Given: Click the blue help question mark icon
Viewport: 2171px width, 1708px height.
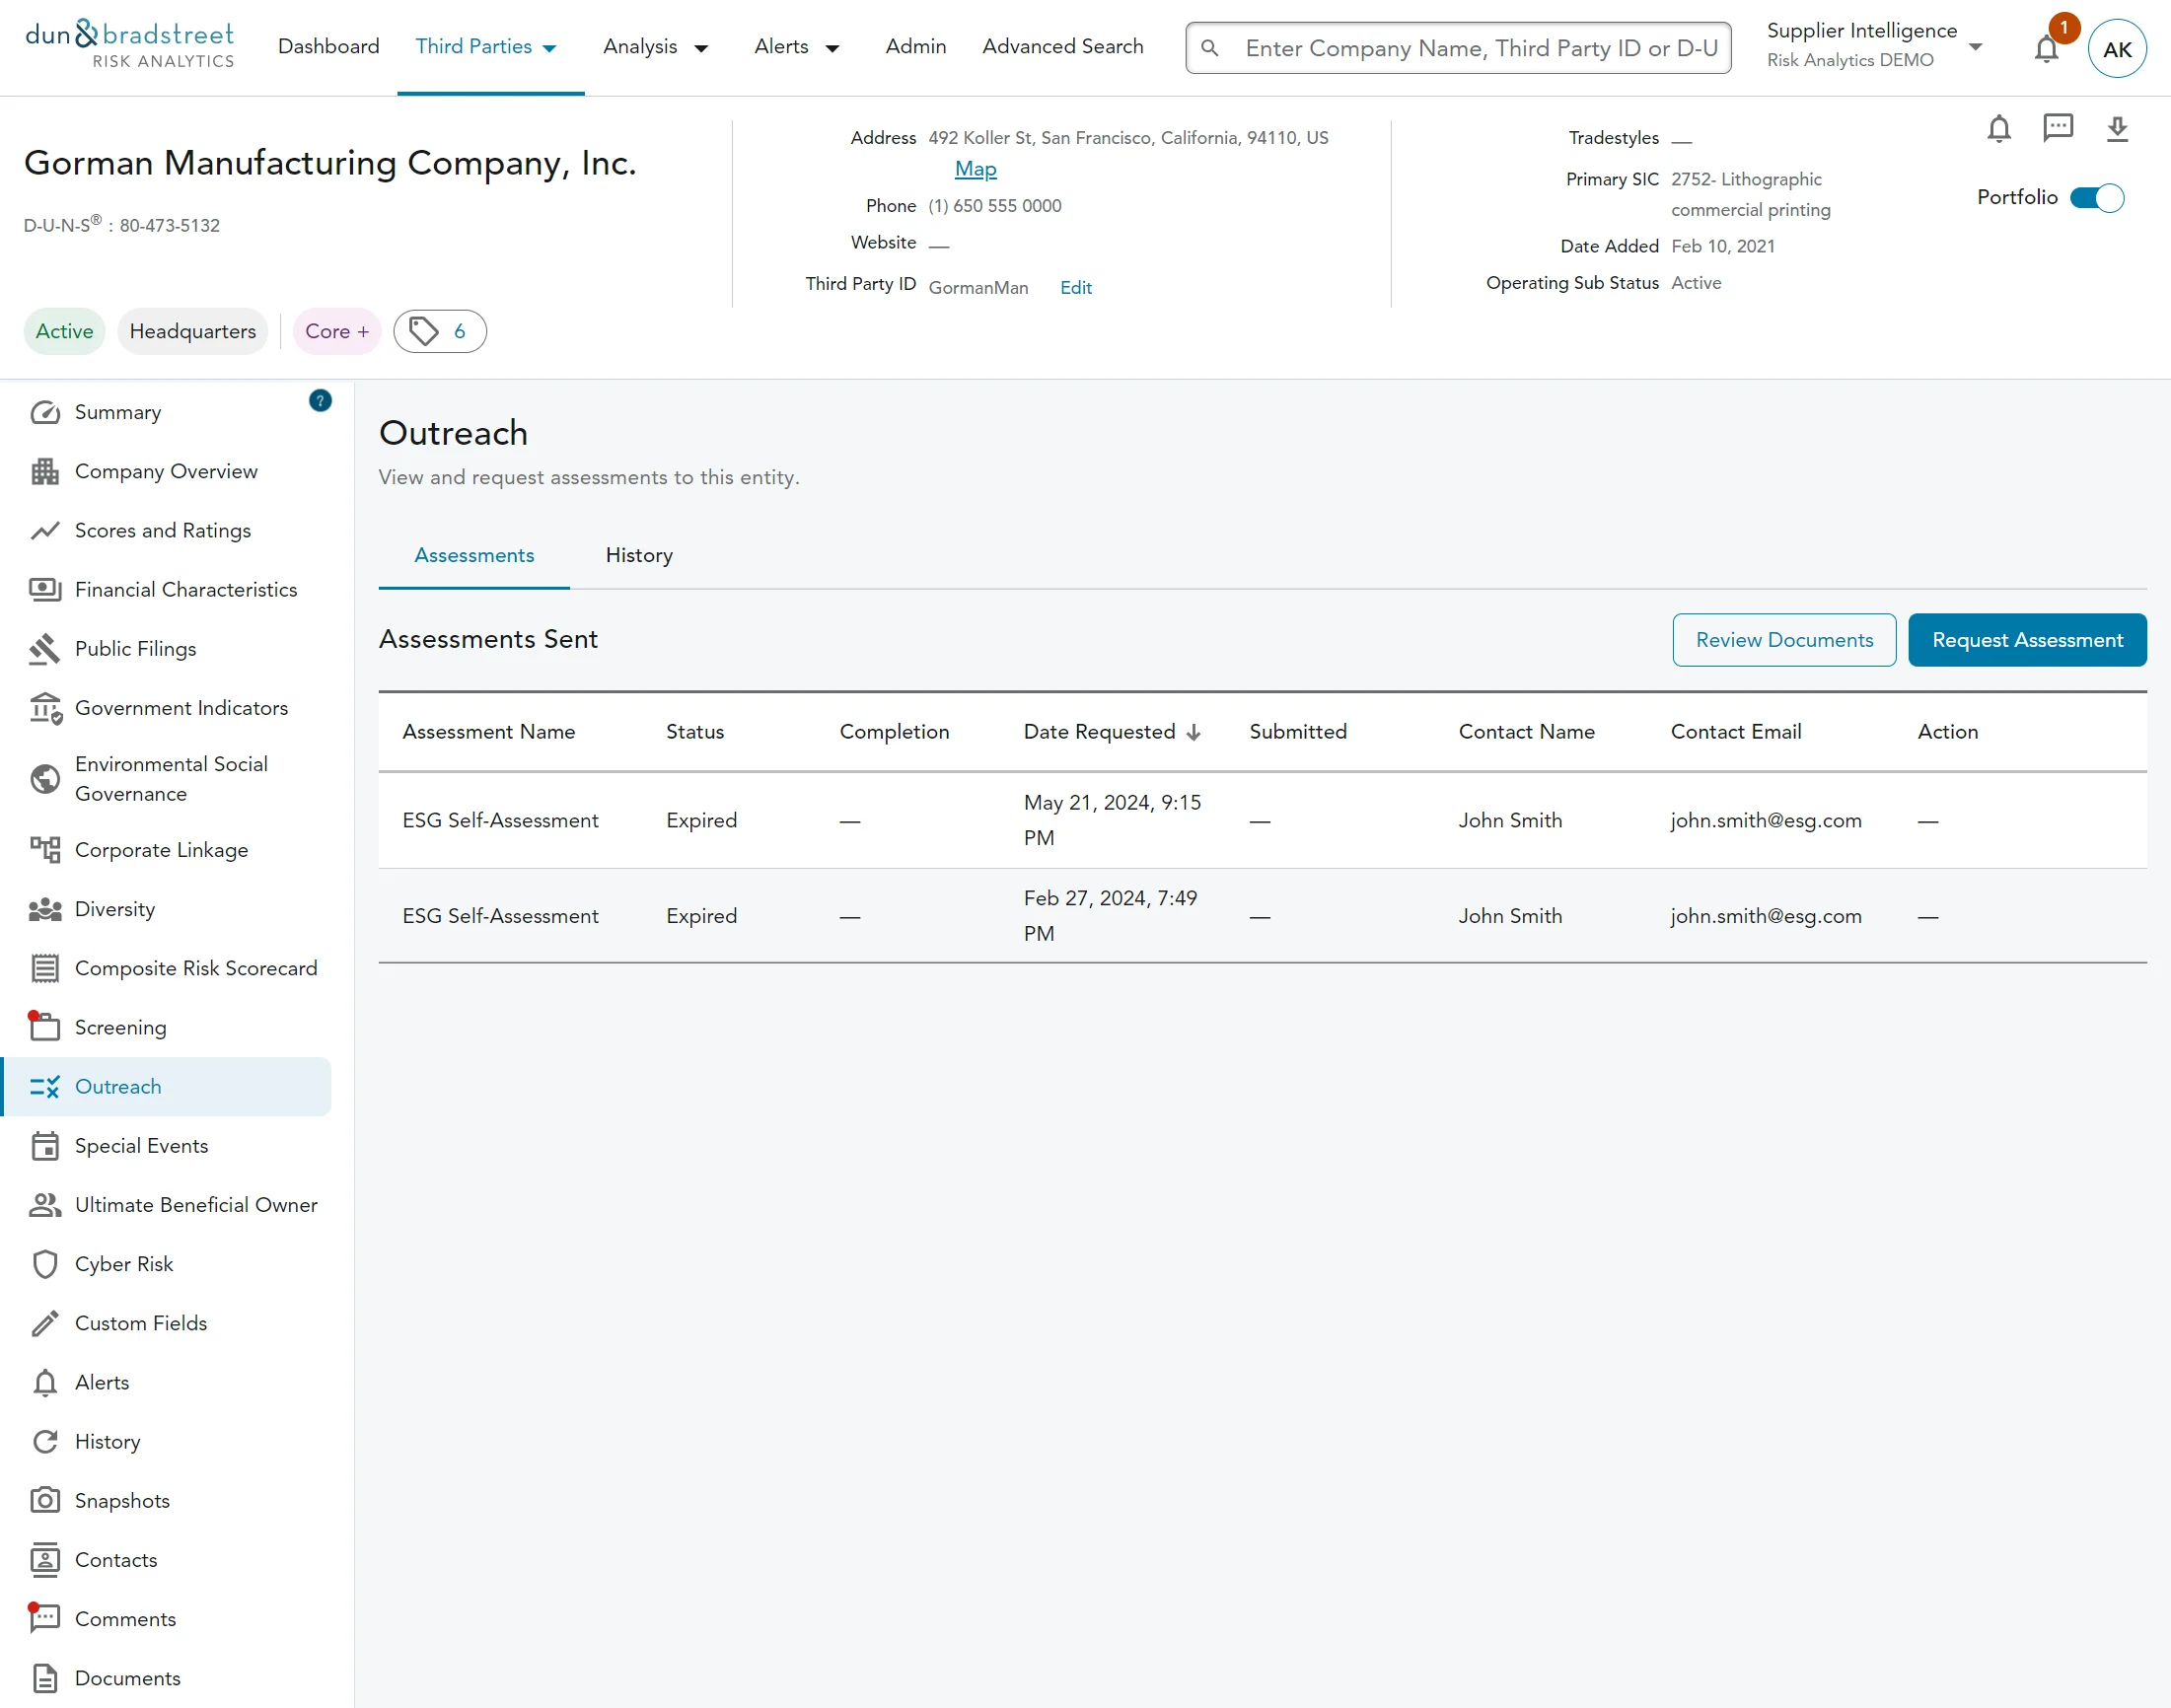Looking at the screenshot, I should [320, 401].
